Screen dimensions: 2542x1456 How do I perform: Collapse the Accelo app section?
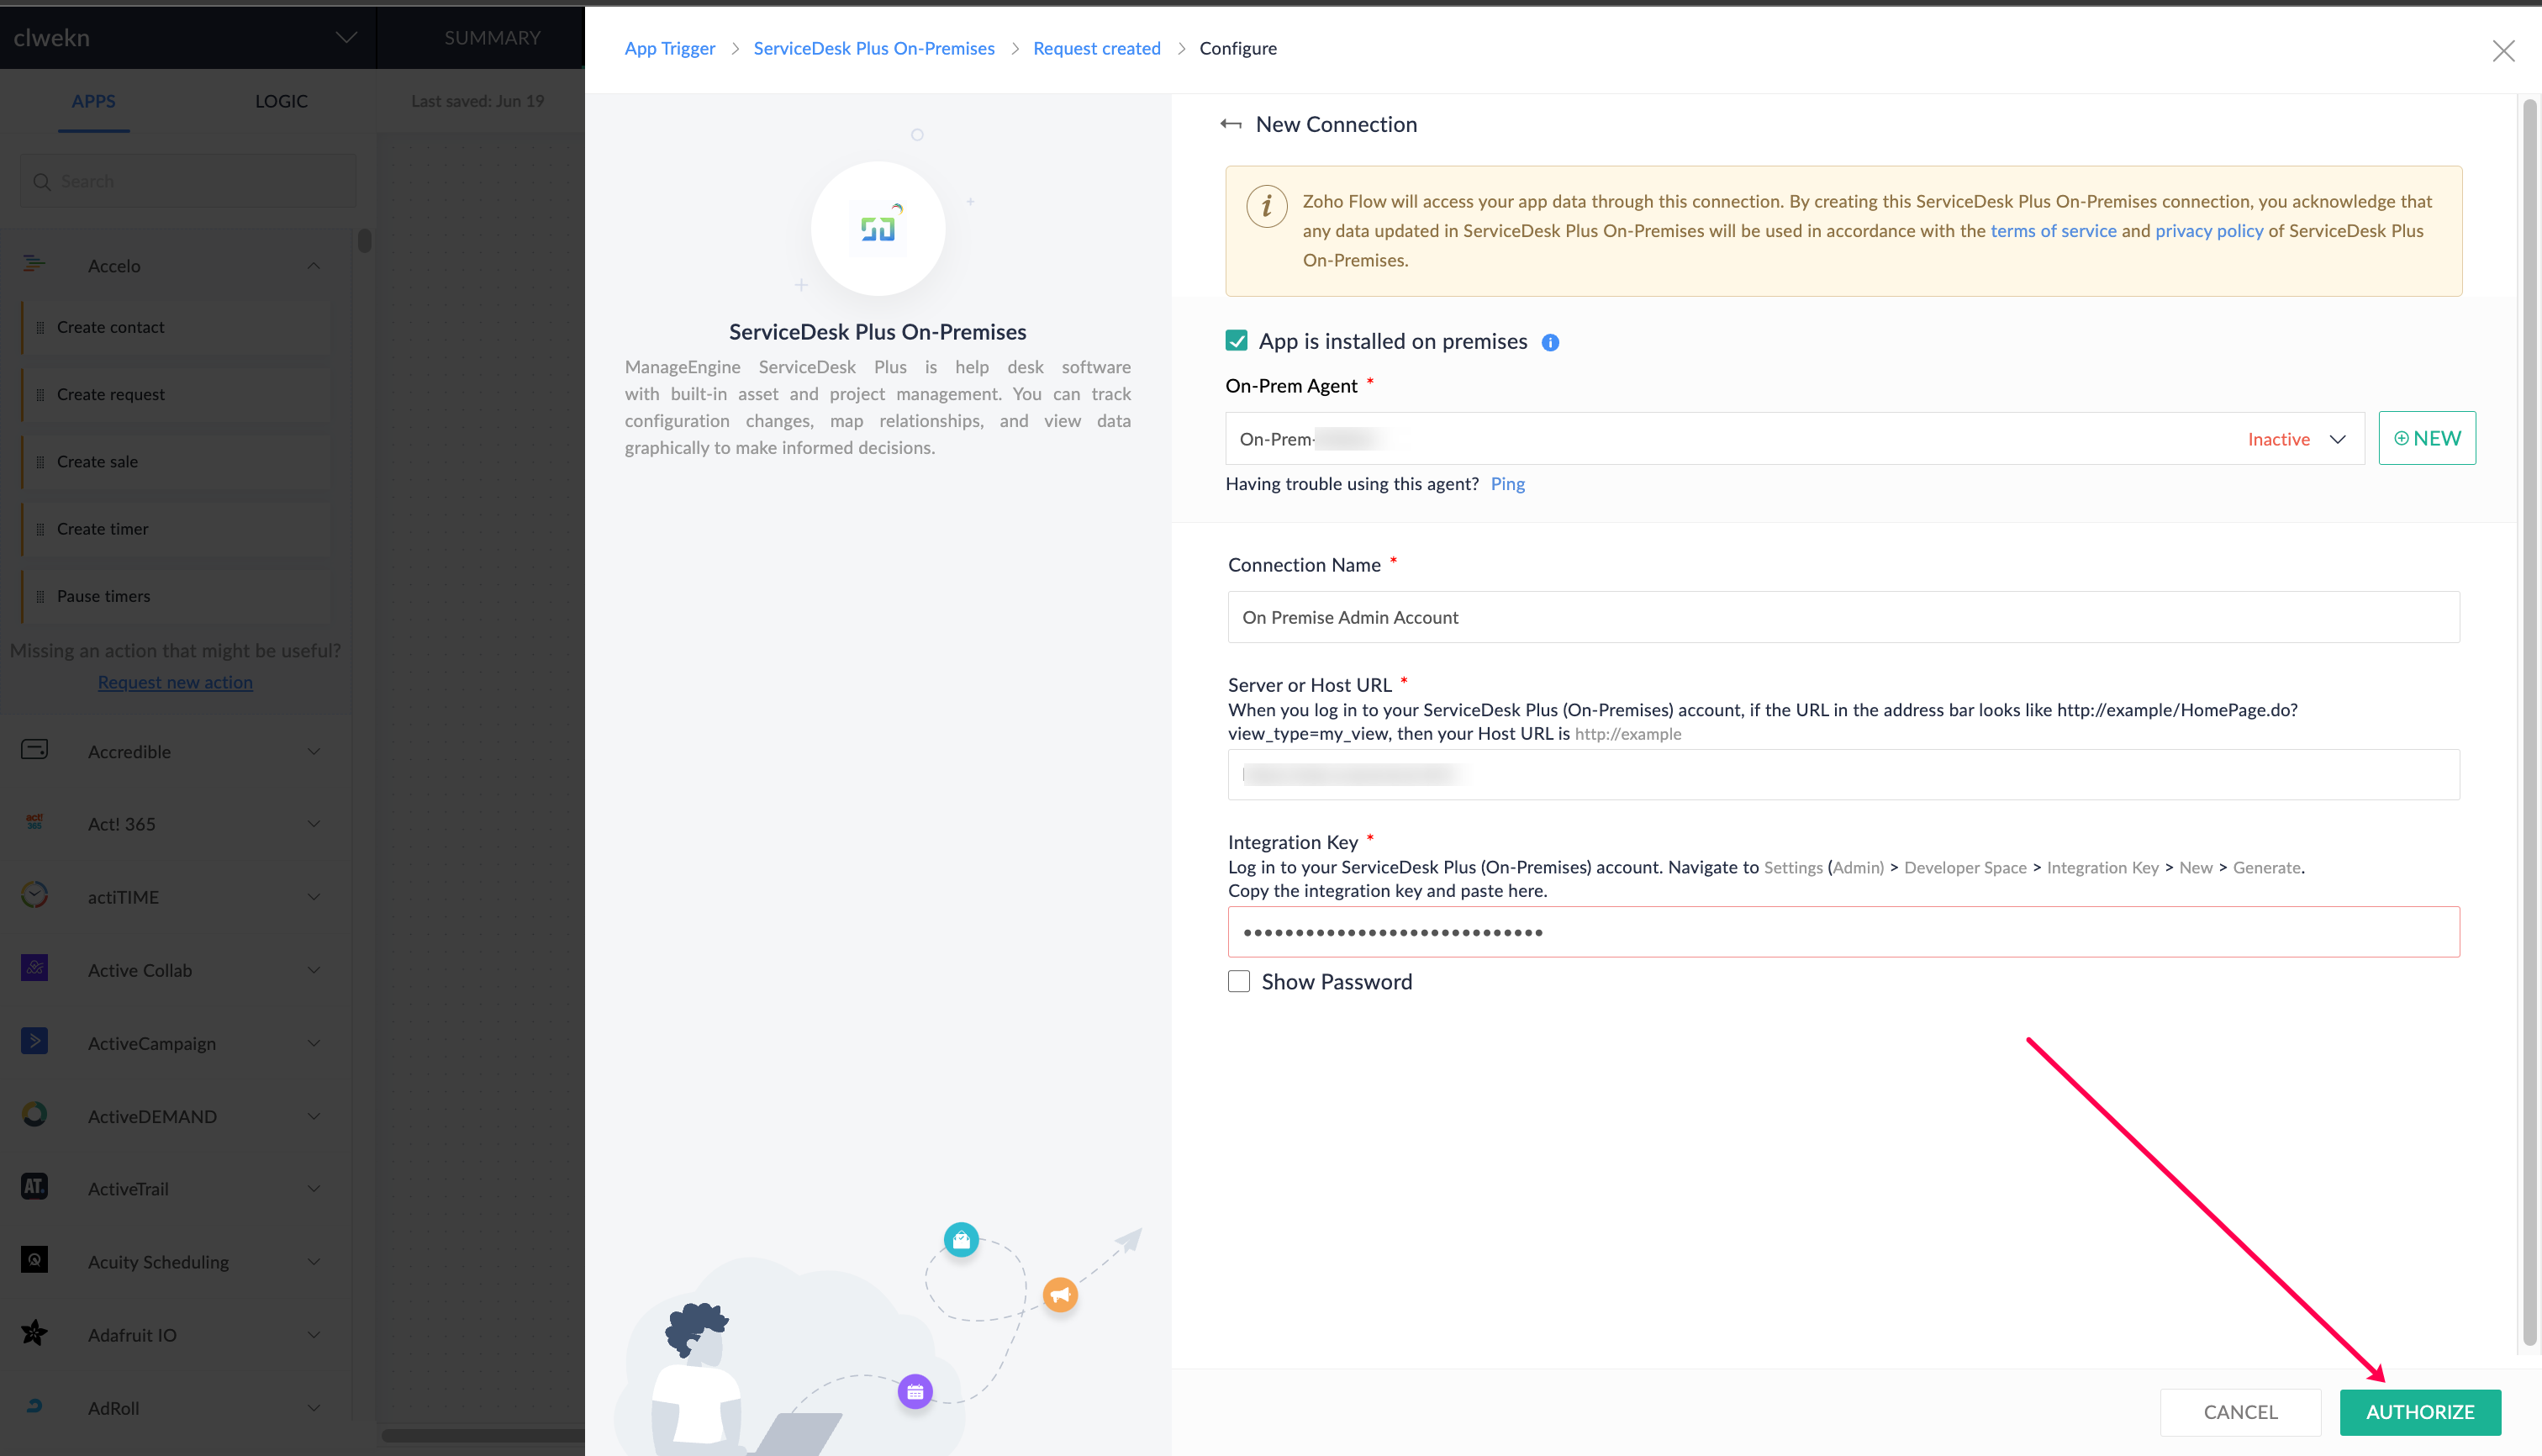(313, 266)
